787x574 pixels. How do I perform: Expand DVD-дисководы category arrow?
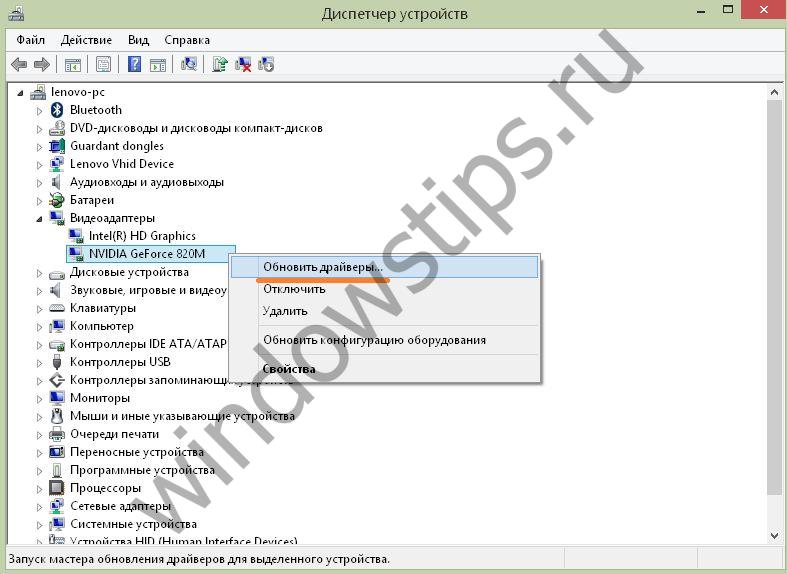click(x=39, y=129)
